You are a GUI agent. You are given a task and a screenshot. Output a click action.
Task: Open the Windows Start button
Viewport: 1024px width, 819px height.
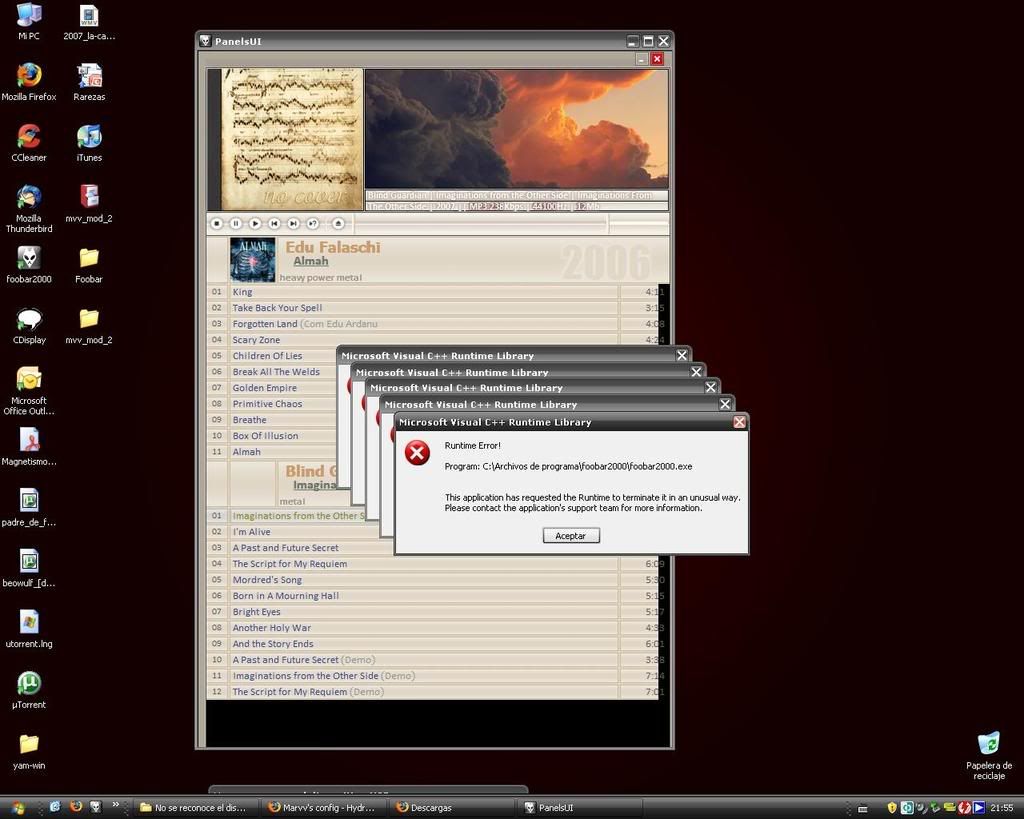(x=18, y=808)
